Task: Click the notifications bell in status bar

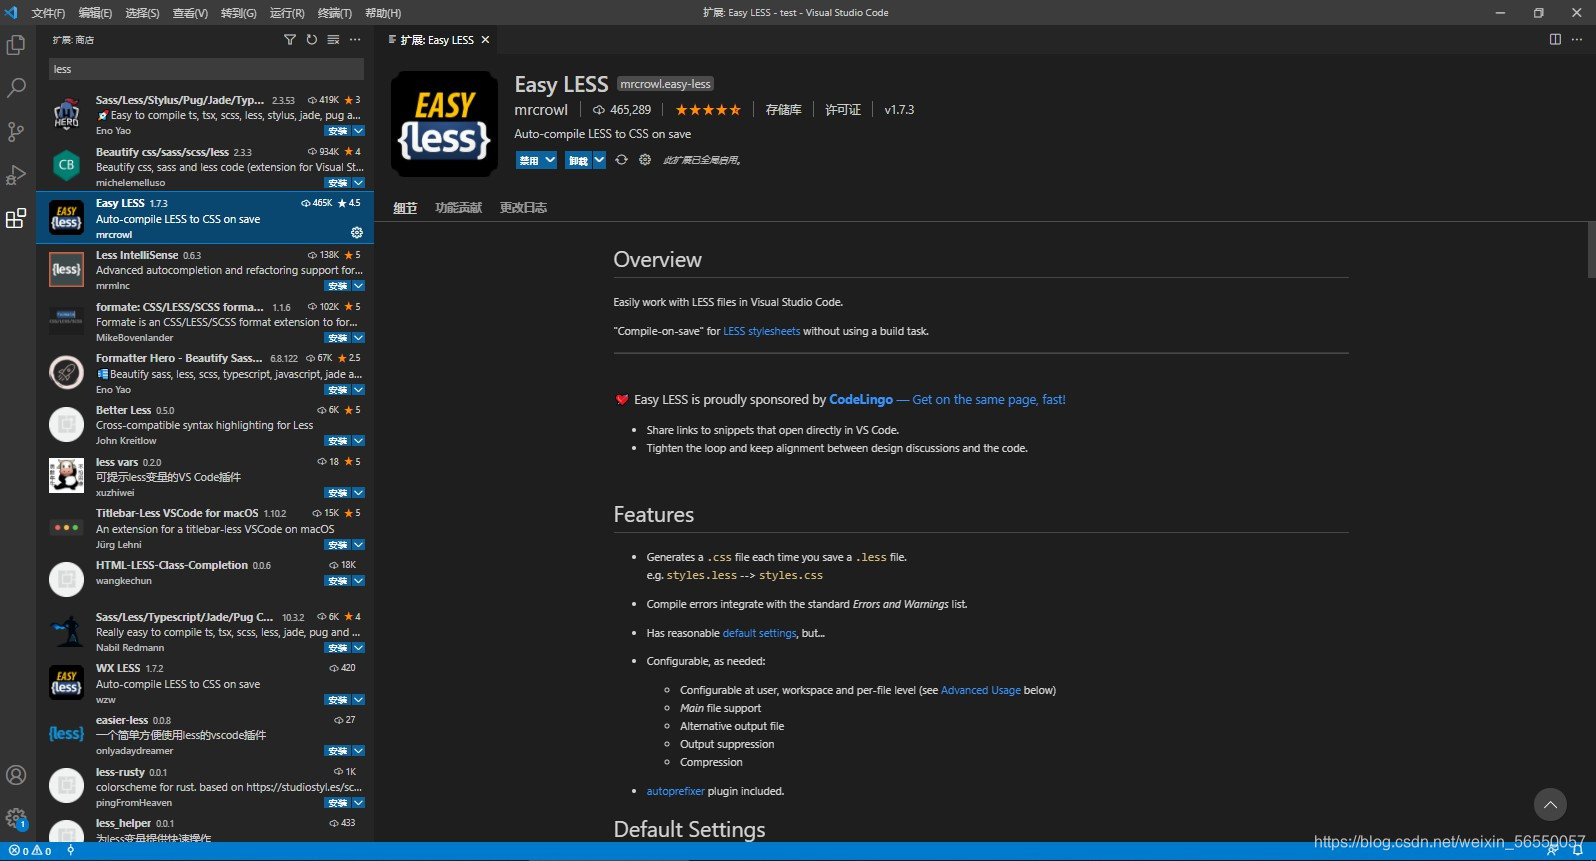Action: (1578, 851)
